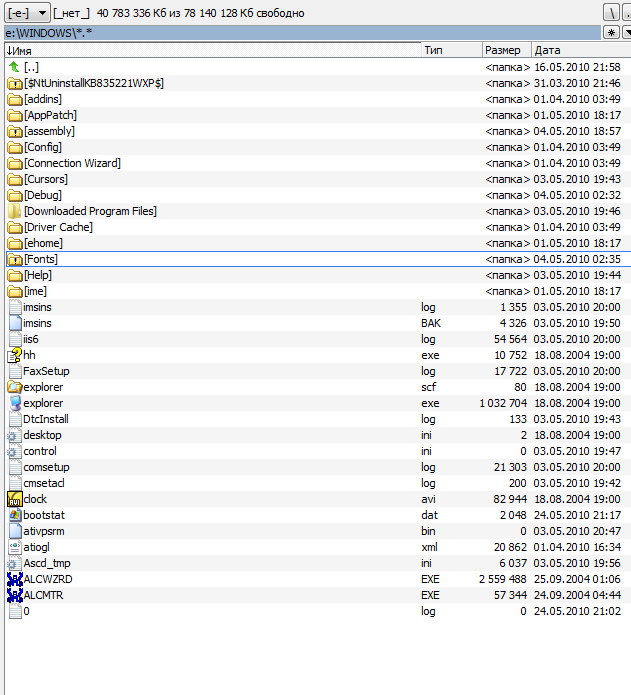
Task: Sort file list by Тип column
Action: tap(451, 50)
